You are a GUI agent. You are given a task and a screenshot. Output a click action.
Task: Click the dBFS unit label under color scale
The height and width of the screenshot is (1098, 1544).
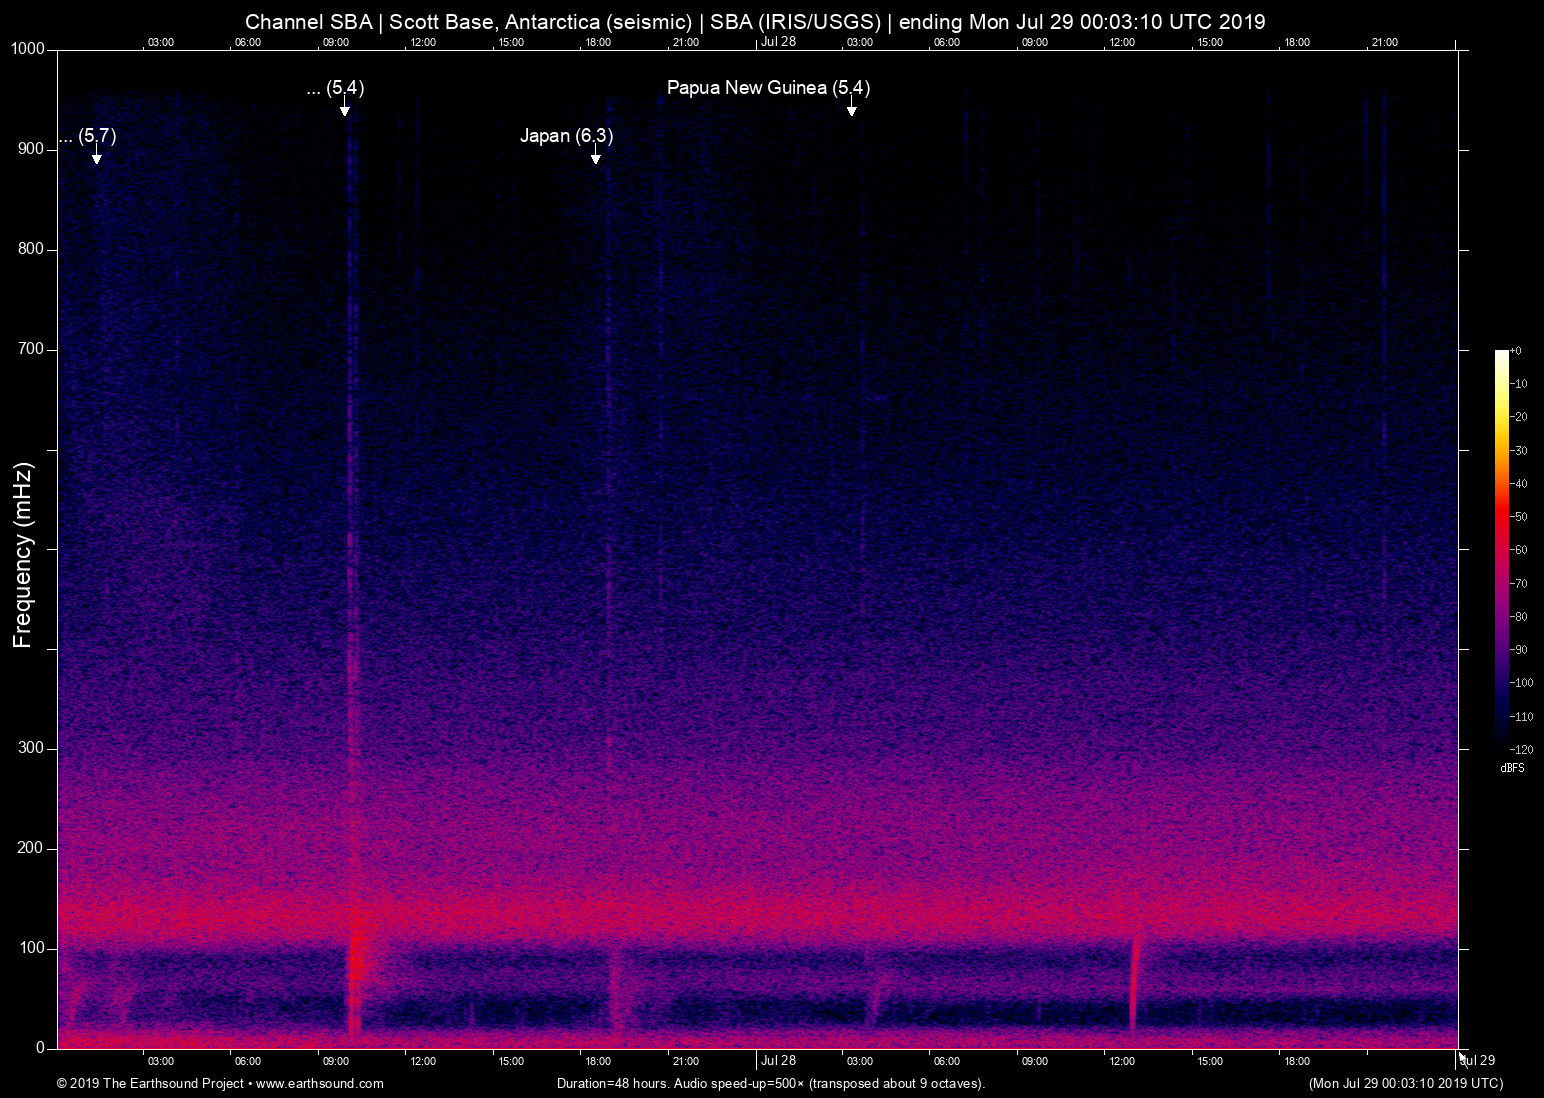pos(1512,768)
